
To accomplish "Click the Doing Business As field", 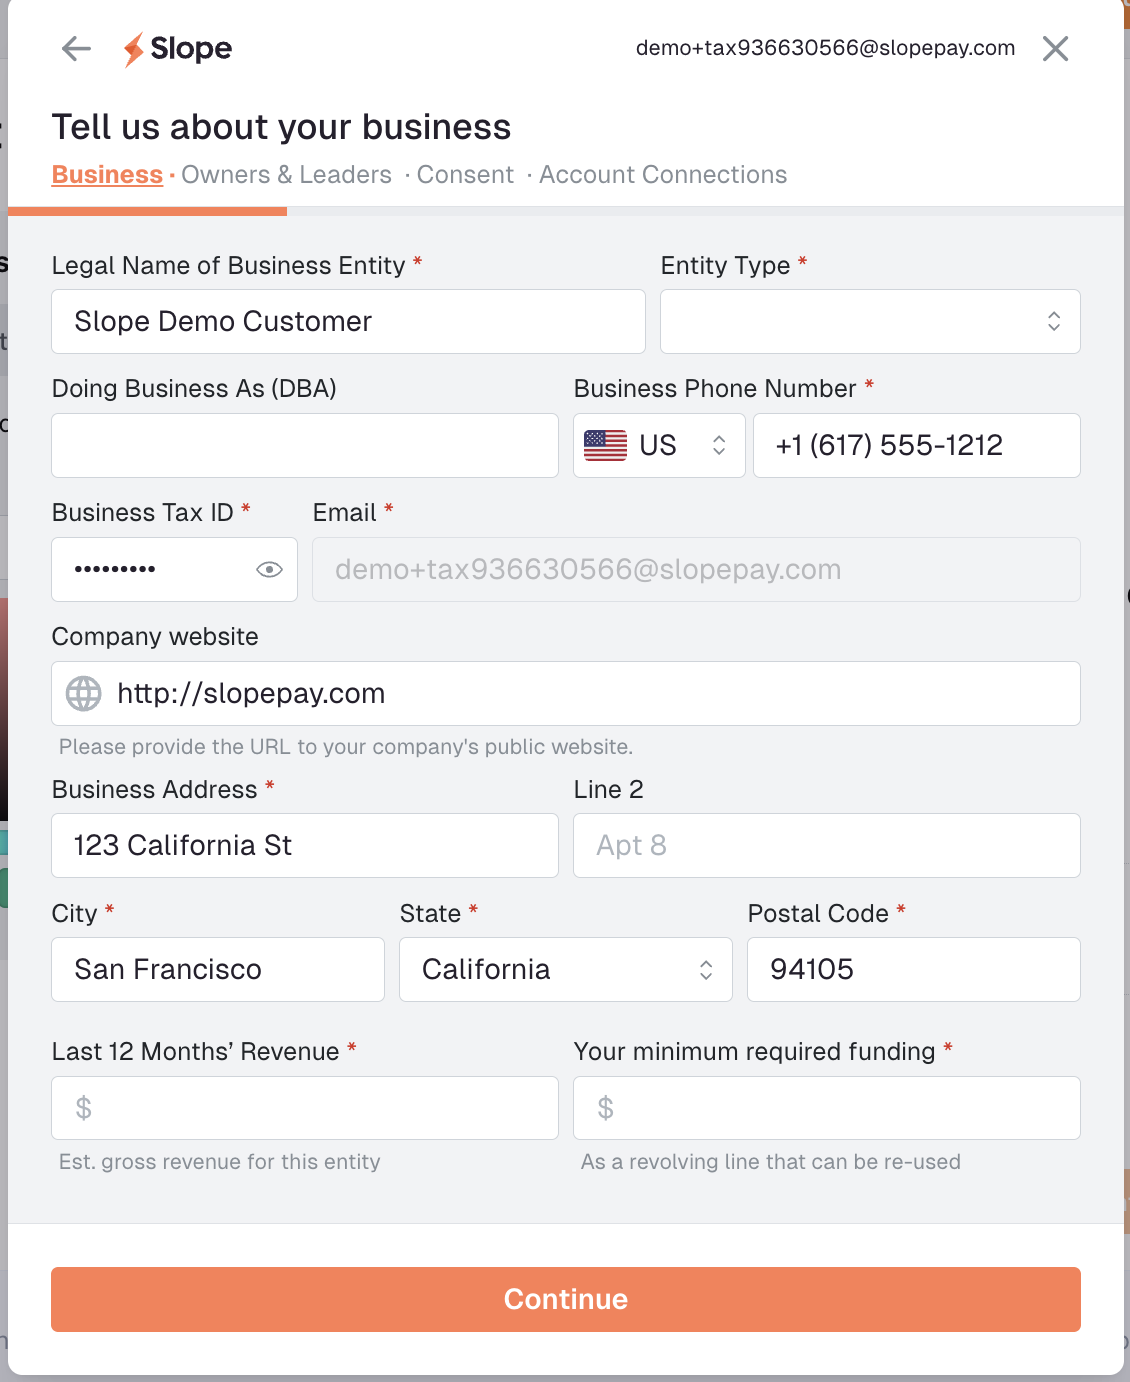I will (305, 445).
